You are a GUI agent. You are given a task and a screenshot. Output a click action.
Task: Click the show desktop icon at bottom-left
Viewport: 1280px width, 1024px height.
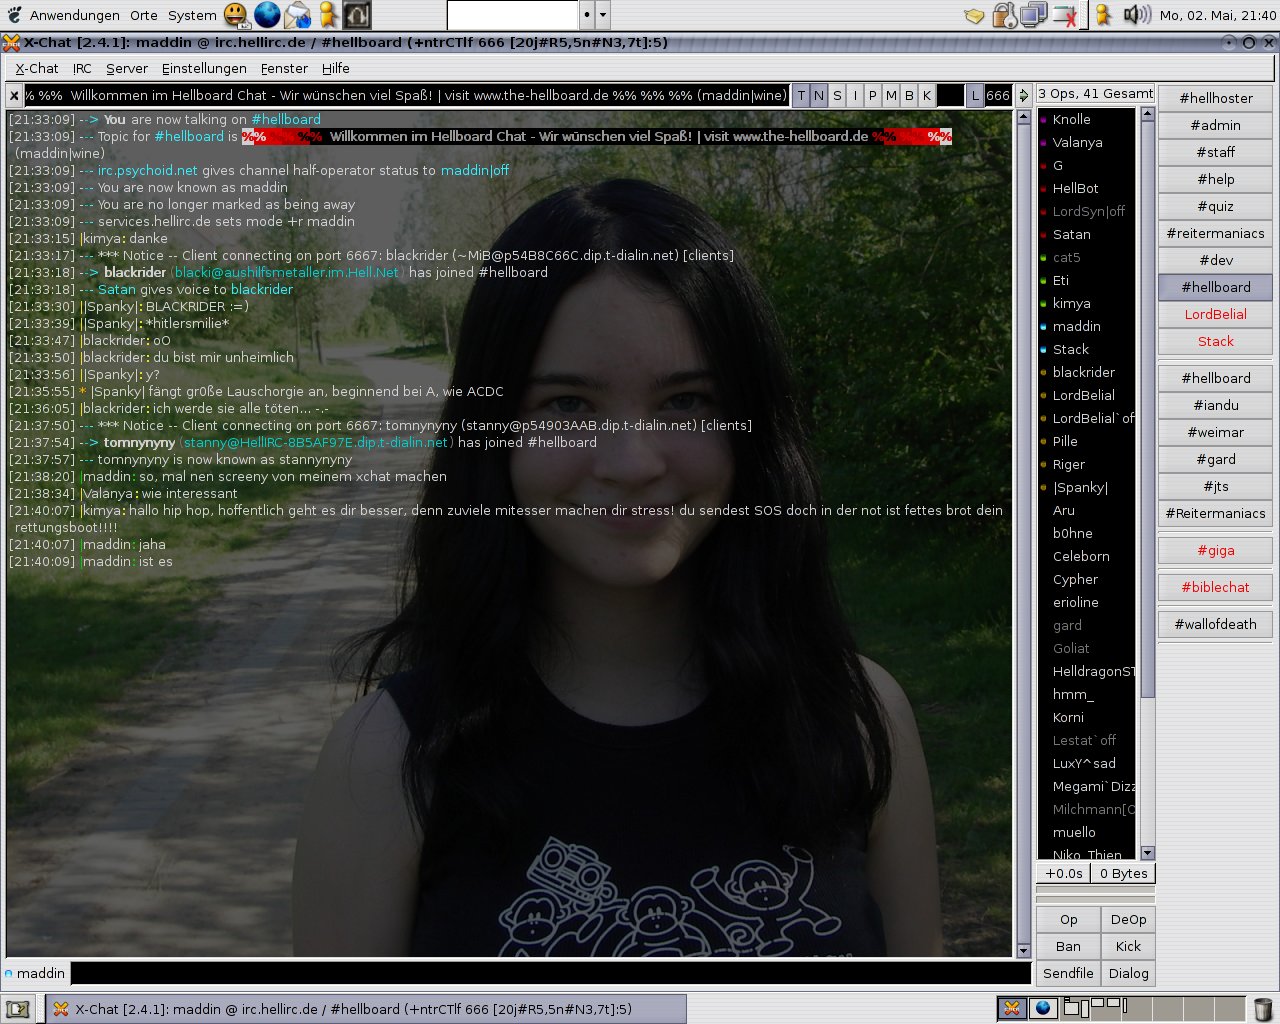(17, 1009)
